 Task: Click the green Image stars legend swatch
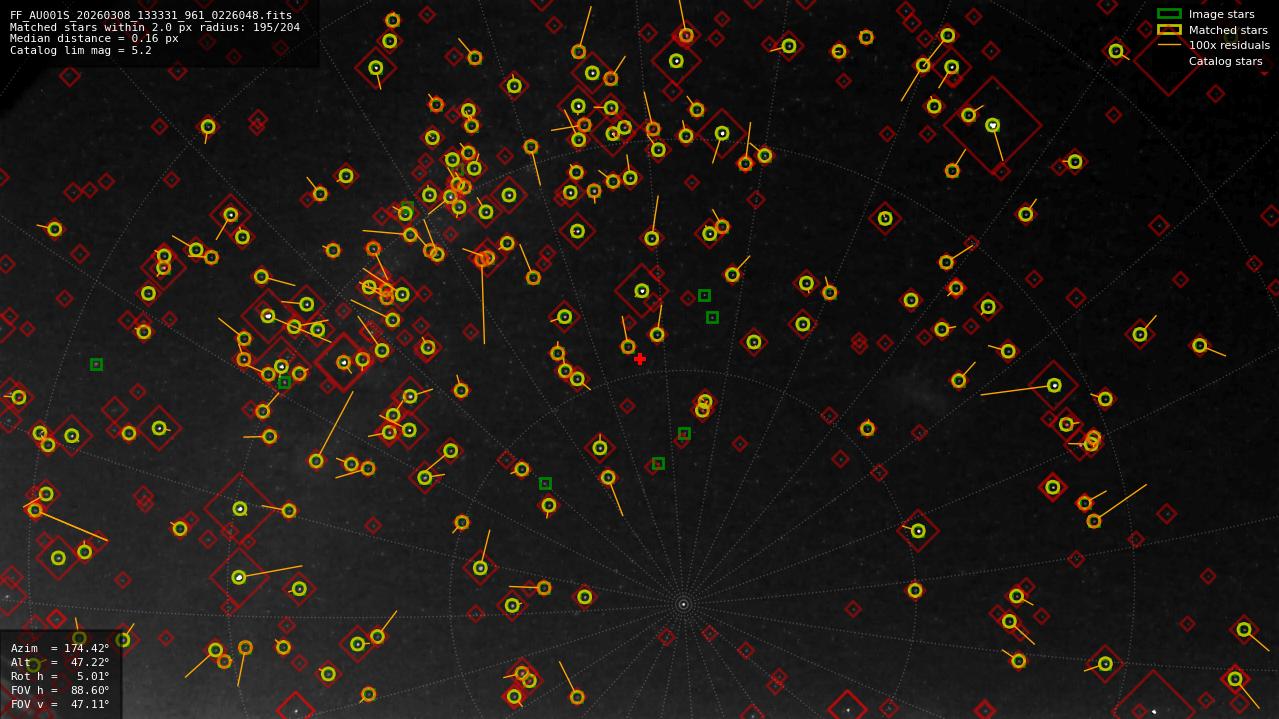pyautogui.click(x=1169, y=14)
